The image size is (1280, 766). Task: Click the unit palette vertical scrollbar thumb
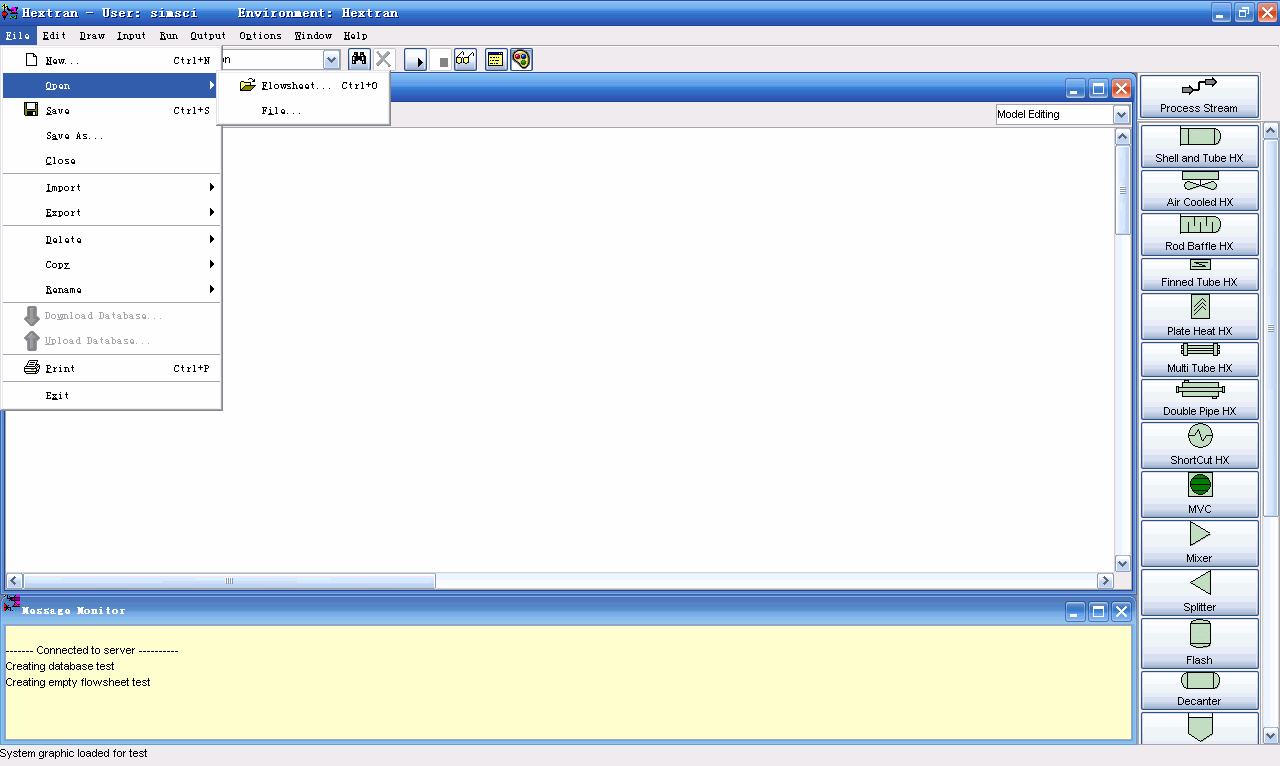click(1271, 327)
